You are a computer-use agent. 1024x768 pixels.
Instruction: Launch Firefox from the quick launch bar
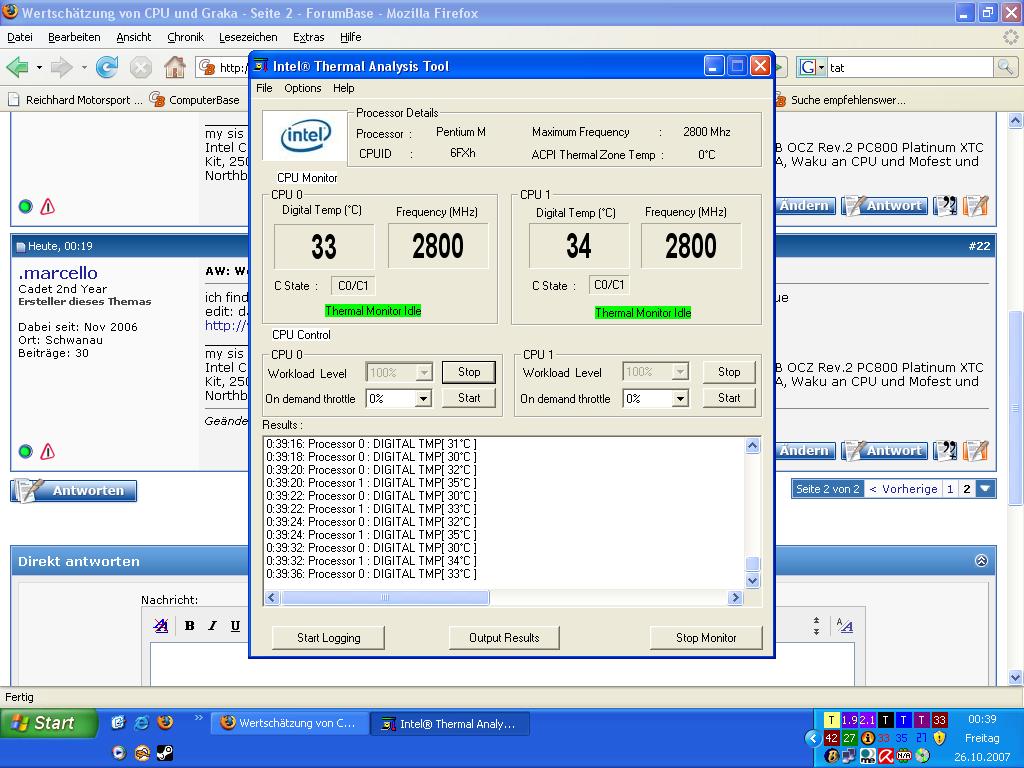(x=165, y=722)
